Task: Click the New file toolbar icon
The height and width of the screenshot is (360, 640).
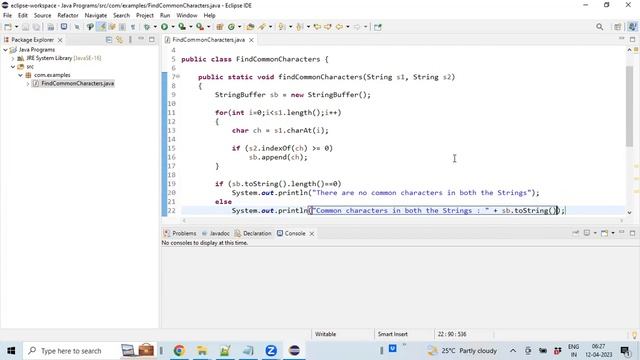Action: [x=8, y=27]
